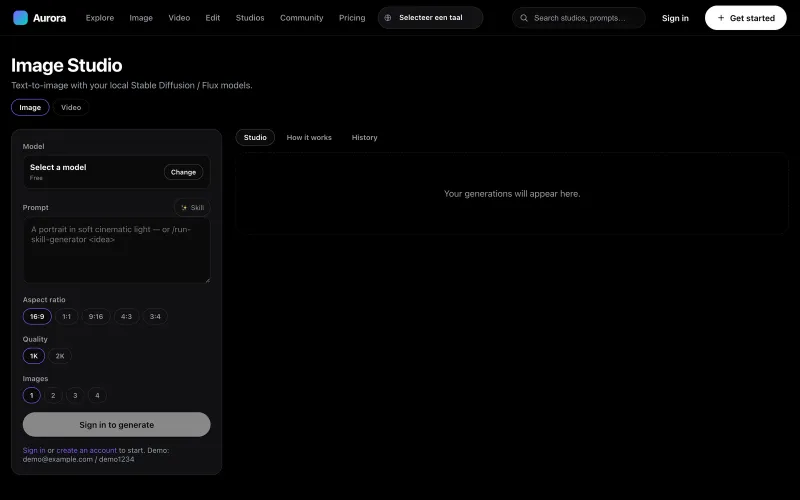The image size is (800, 500).
Task: Click the Change model button
Action: pyautogui.click(x=183, y=172)
